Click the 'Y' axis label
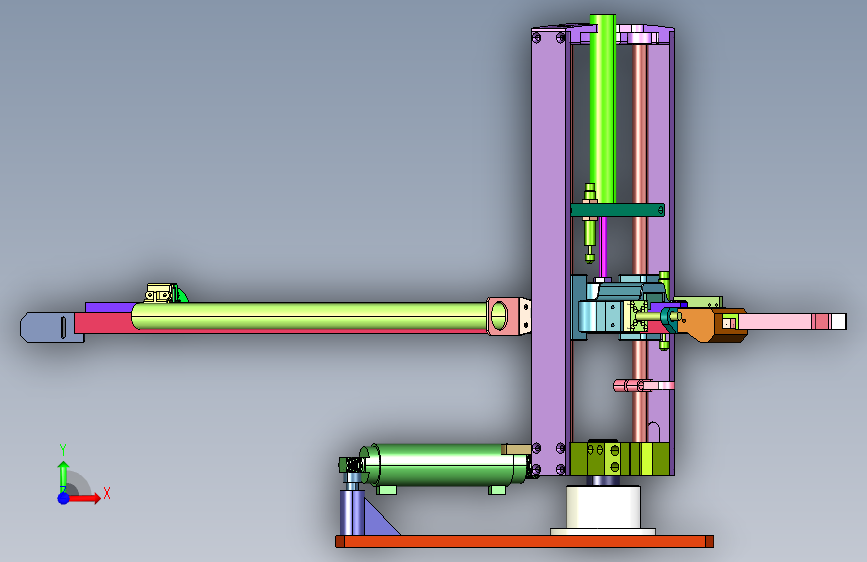The height and width of the screenshot is (562, 867). (63, 450)
